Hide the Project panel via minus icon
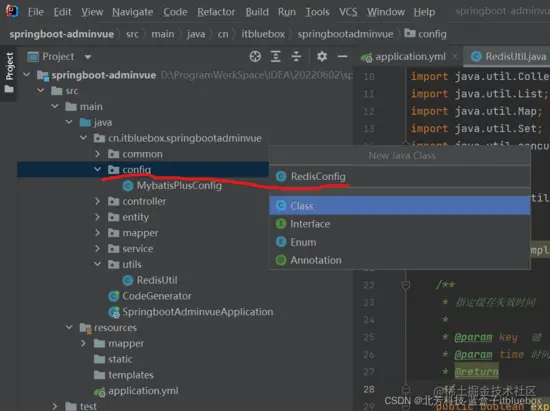Screen dimensions: 550x411 (342, 56)
